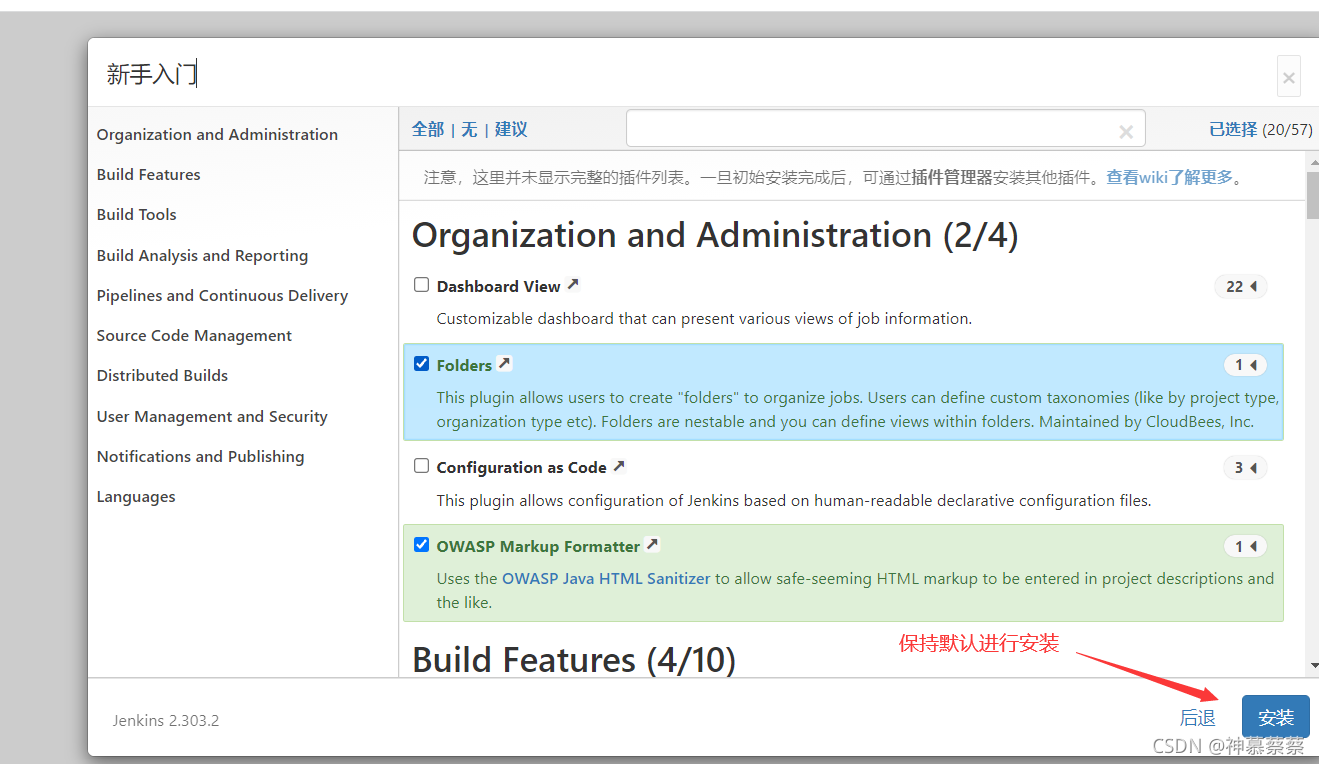Expand Folders plugin dependency badge
Image resolution: width=1319 pixels, height=764 pixels.
click(1245, 365)
